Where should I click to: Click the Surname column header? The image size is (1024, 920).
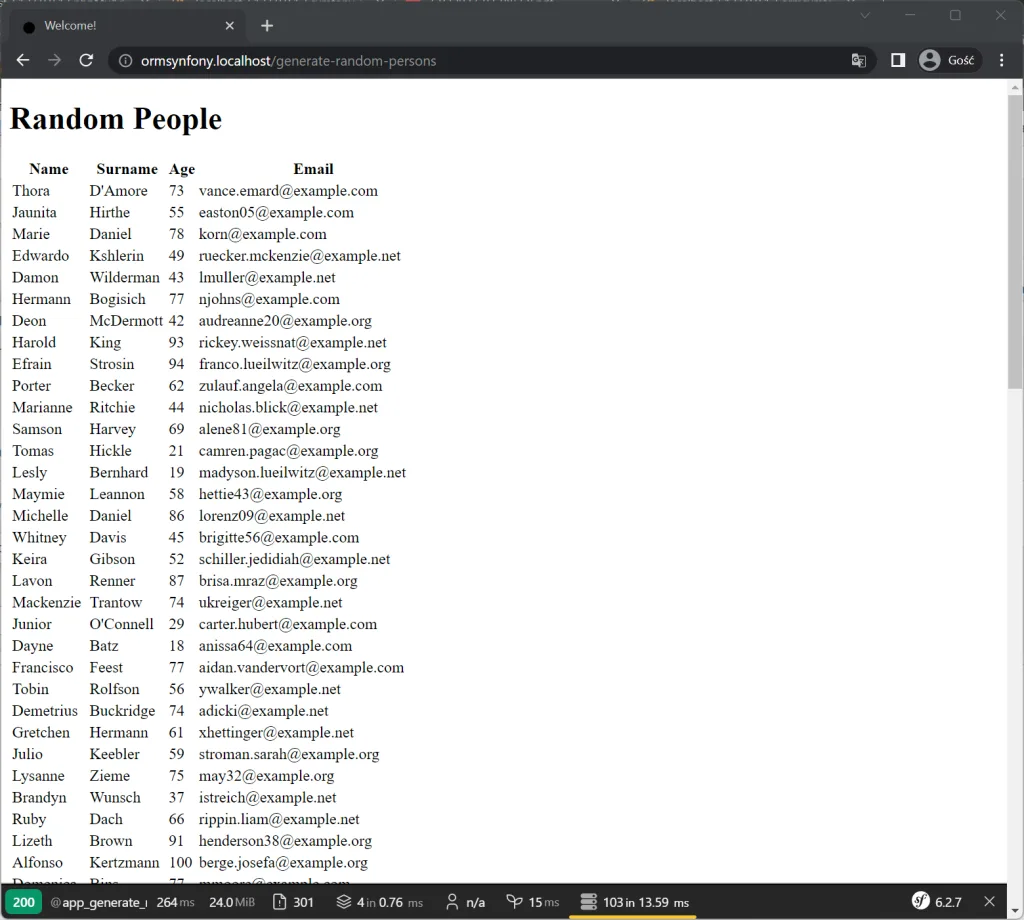tap(127, 169)
